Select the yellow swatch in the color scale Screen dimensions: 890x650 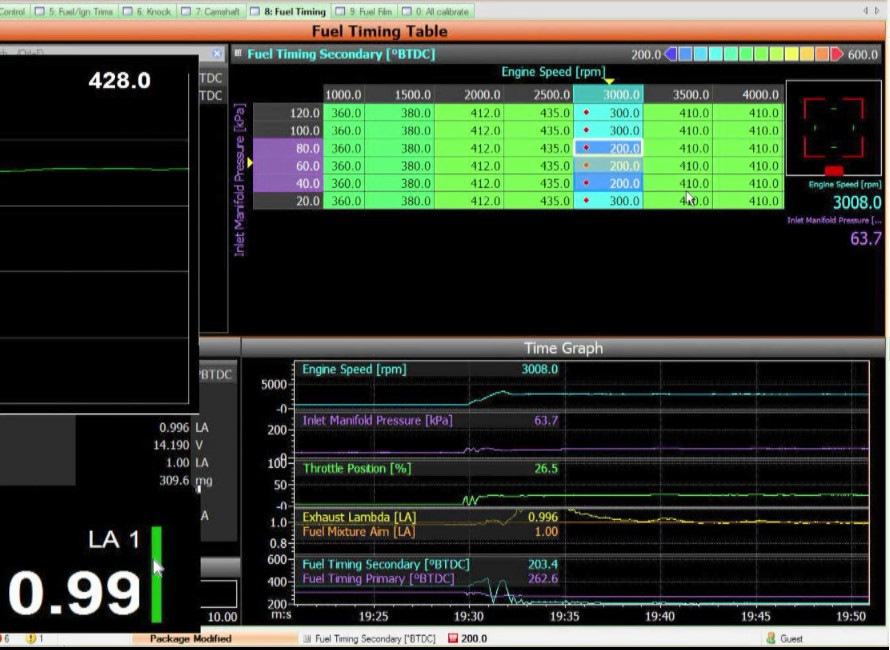tap(791, 54)
